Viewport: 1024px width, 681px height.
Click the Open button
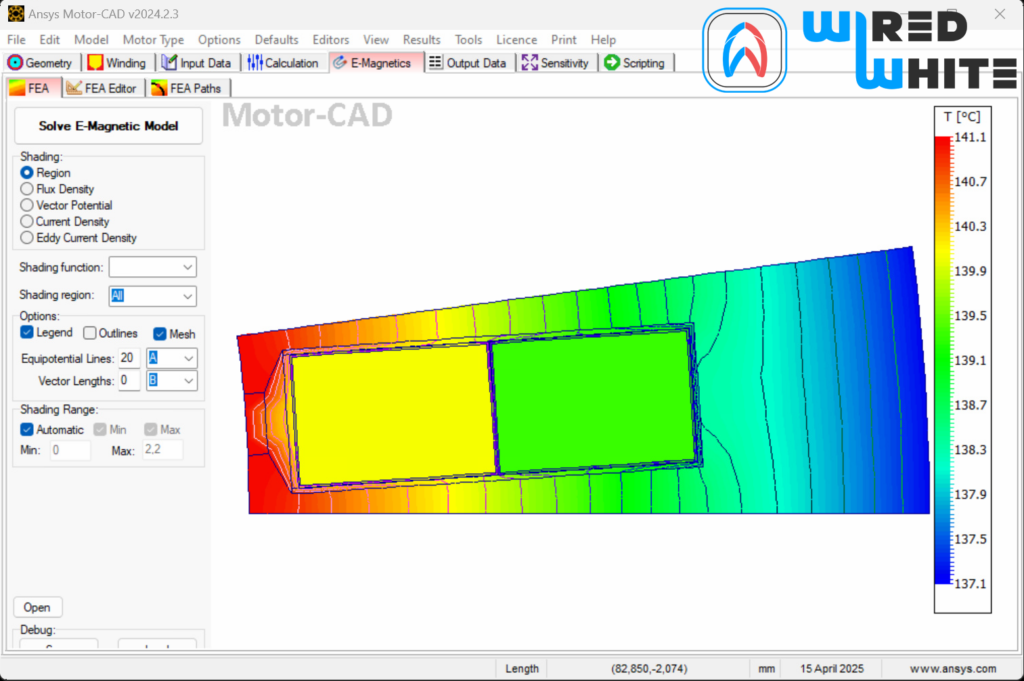click(x=37, y=607)
